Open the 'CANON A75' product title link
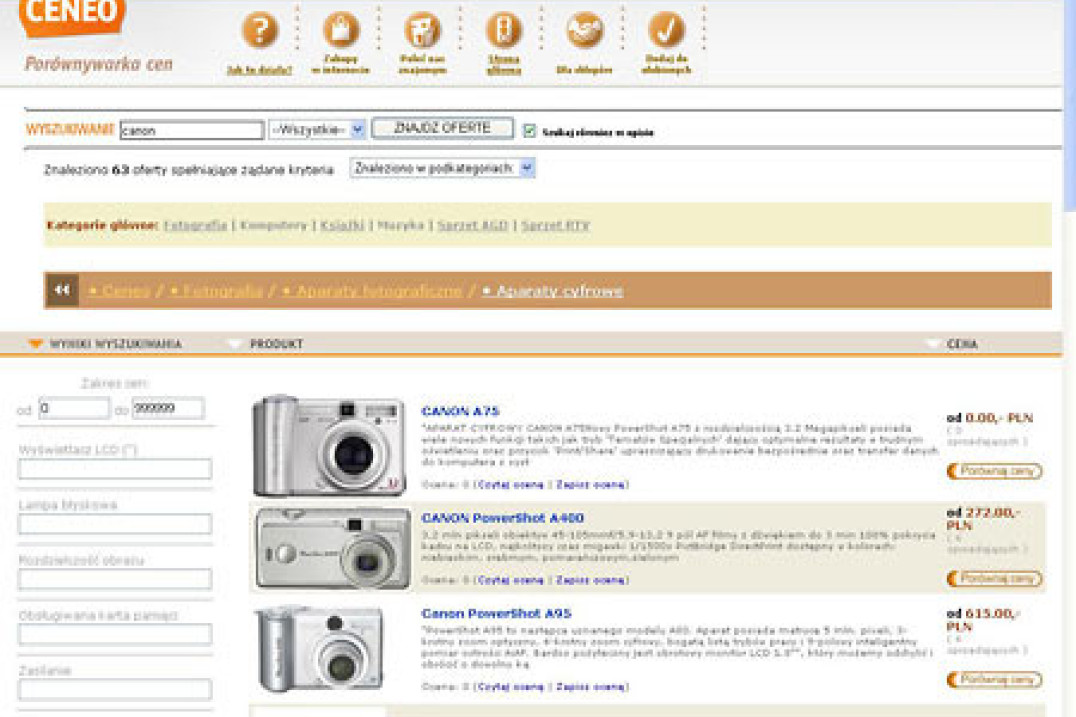The height and width of the screenshot is (717, 1076). [x=460, y=411]
